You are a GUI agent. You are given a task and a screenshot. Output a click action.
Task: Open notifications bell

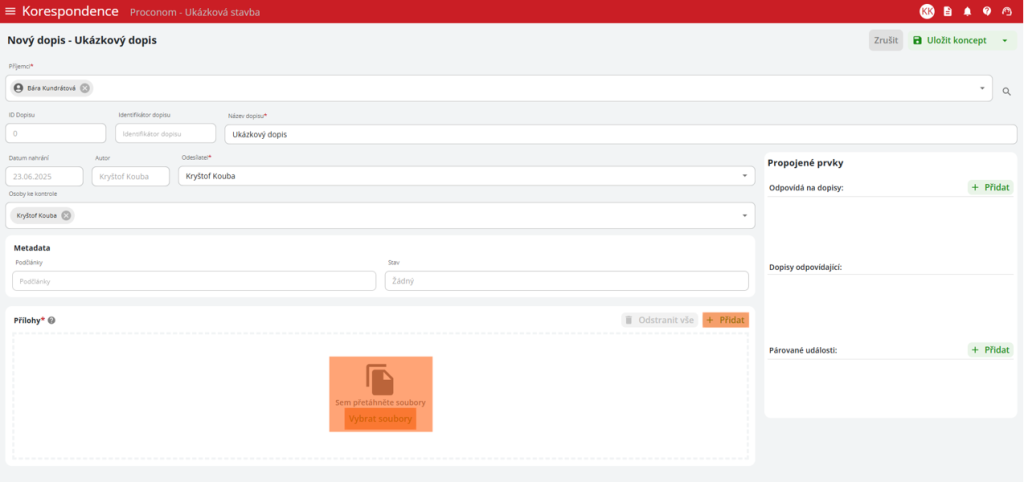[x=967, y=11]
